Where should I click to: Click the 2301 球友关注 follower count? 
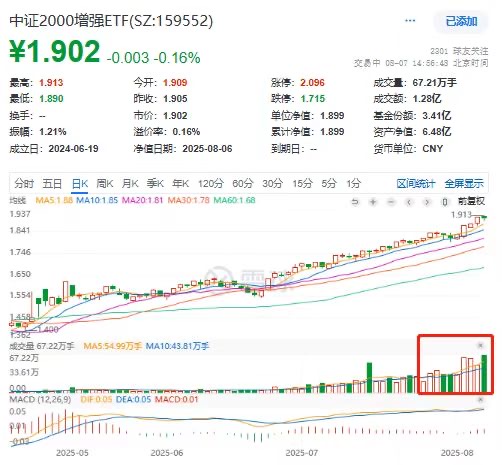[x=459, y=51]
